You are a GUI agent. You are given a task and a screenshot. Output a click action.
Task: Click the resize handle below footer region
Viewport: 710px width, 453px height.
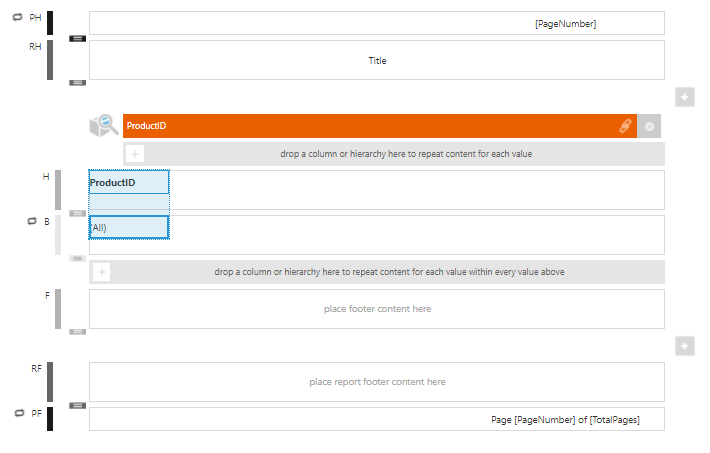pos(77,331)
